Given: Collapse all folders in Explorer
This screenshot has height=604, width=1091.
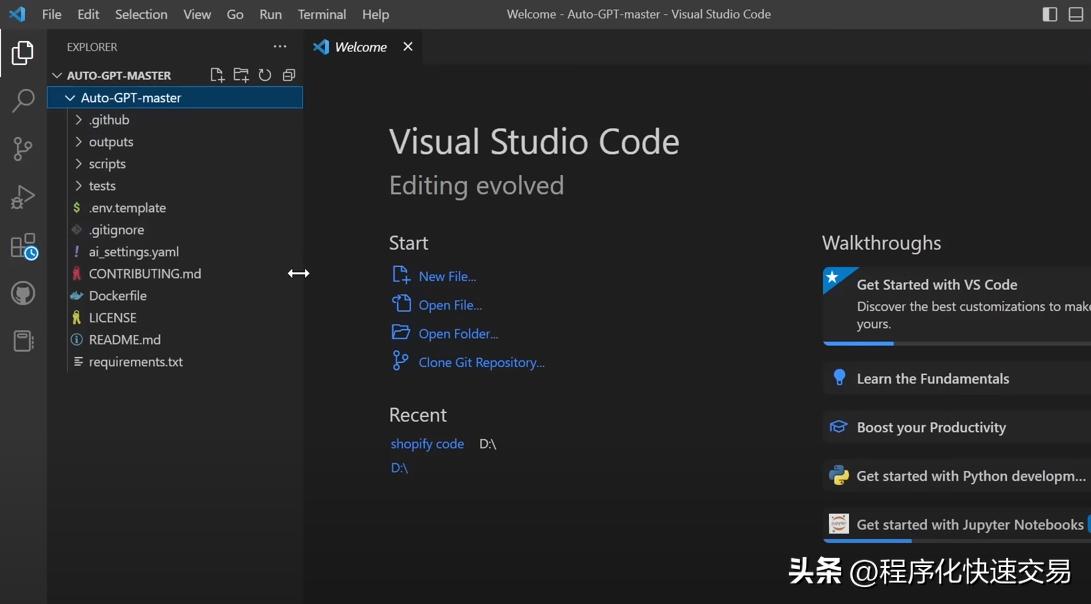Looking at the screenshot, I should (x=289, y=75).
